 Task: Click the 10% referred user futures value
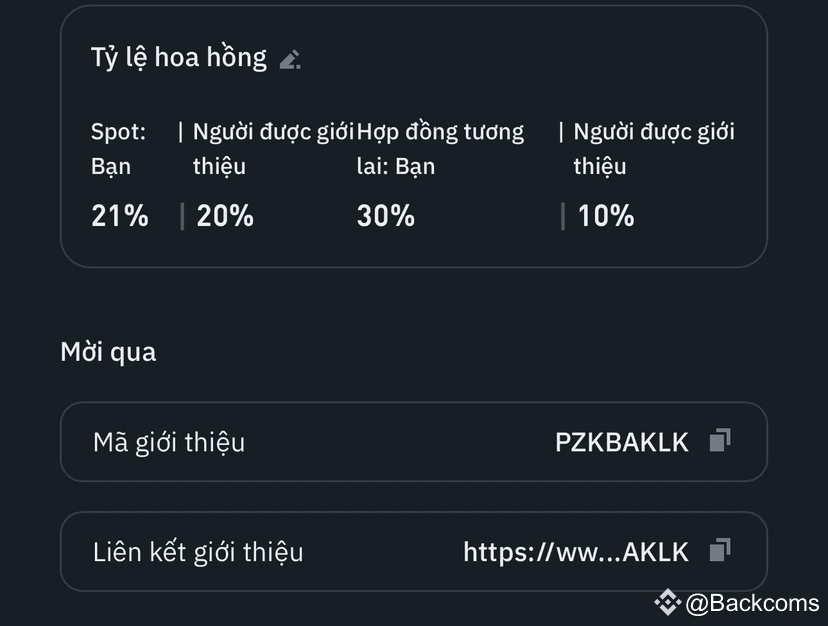(606, 216)
